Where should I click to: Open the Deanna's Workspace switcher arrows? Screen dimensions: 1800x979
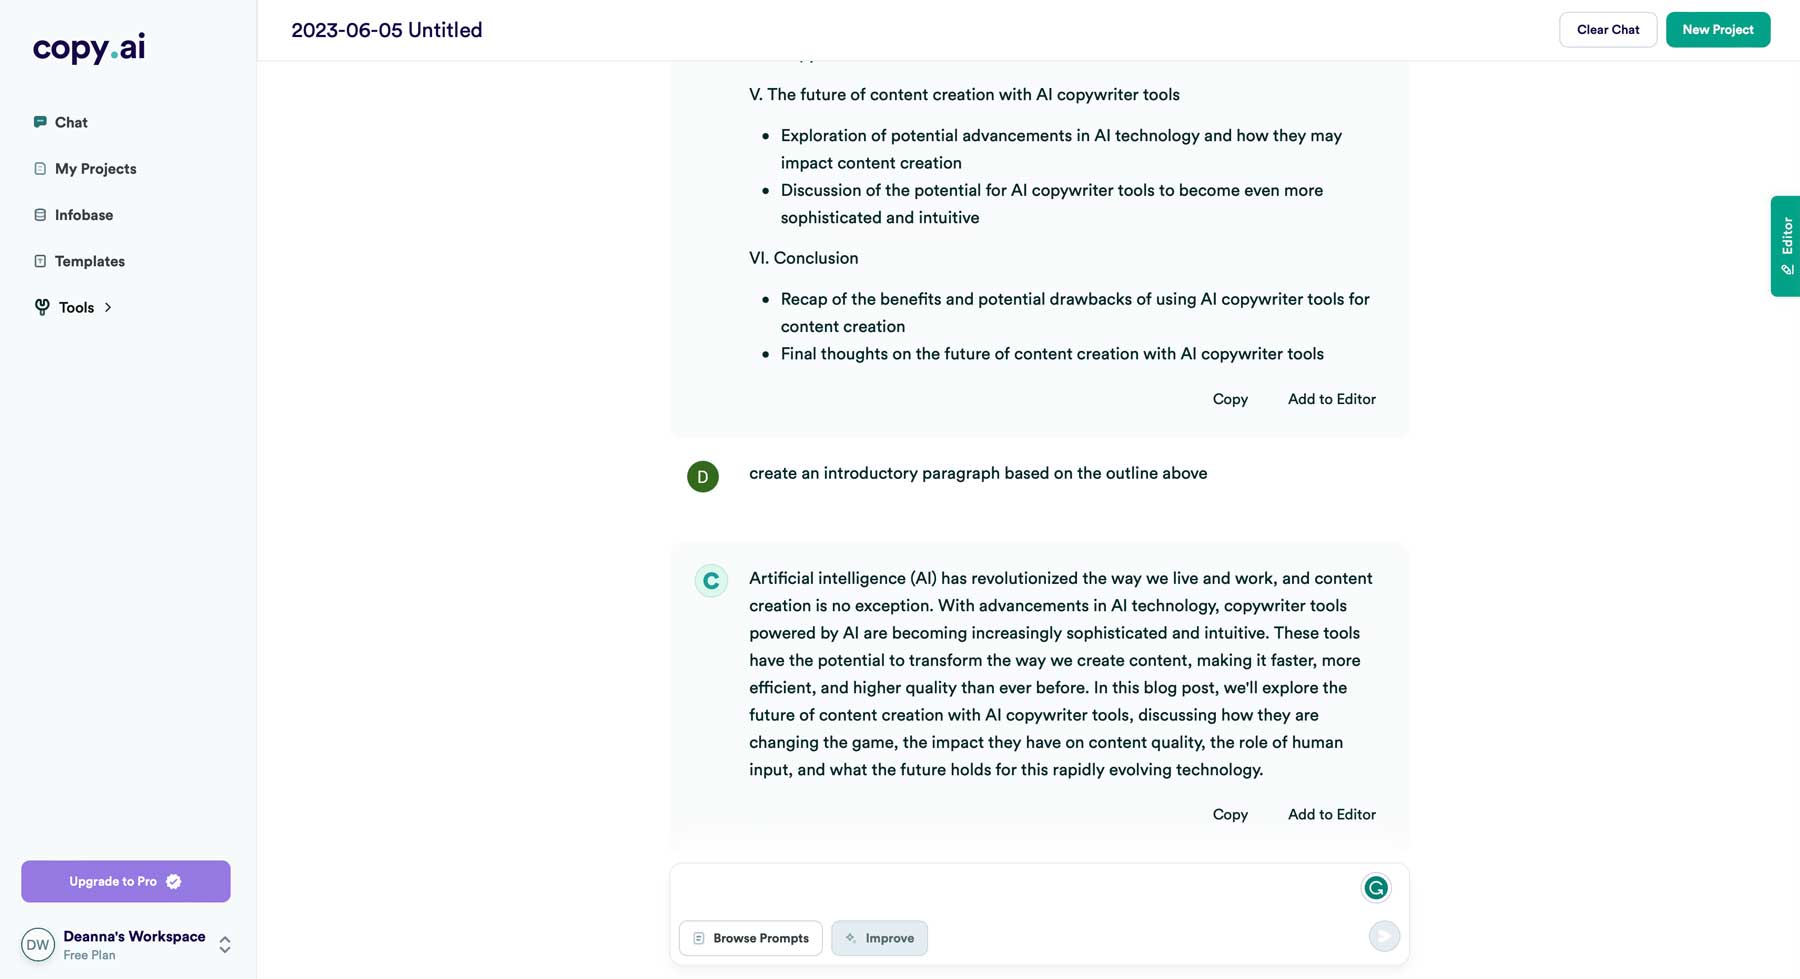[x=225, y=945]
